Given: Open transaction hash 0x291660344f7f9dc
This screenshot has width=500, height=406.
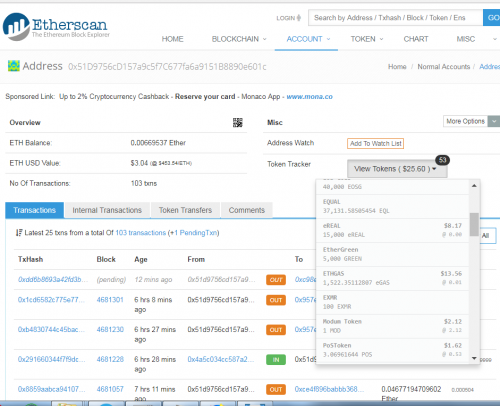Looking at the screenshot, I should [x=52, y=359].
